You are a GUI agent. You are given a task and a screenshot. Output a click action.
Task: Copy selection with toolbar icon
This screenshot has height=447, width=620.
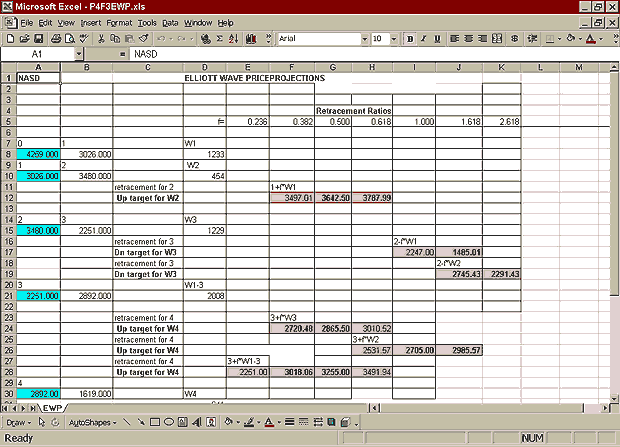(x=115, y=38)
